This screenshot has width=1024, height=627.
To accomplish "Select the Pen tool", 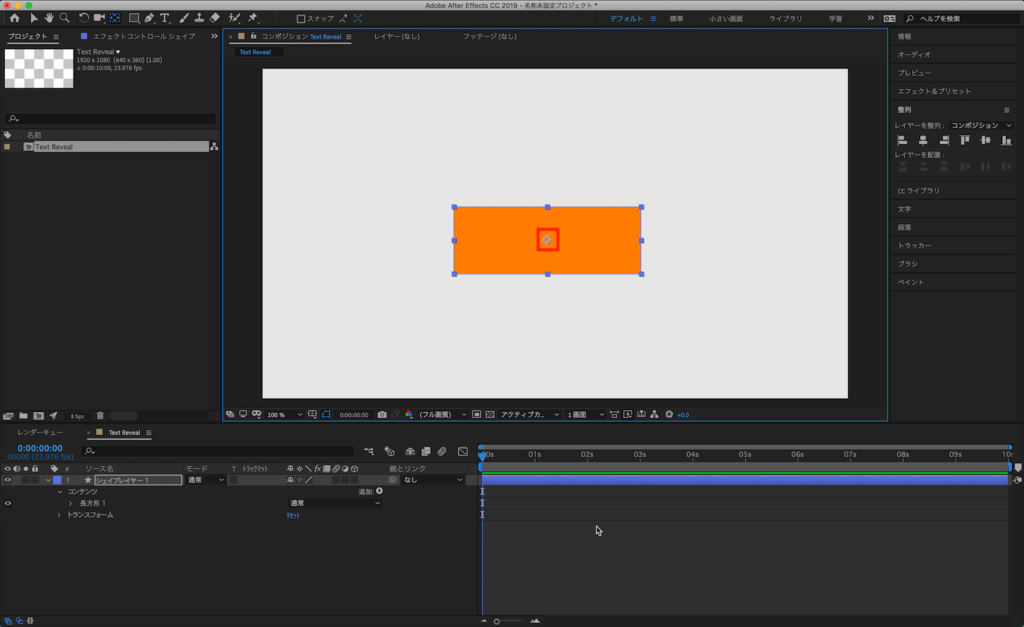I will coord(149,18).
